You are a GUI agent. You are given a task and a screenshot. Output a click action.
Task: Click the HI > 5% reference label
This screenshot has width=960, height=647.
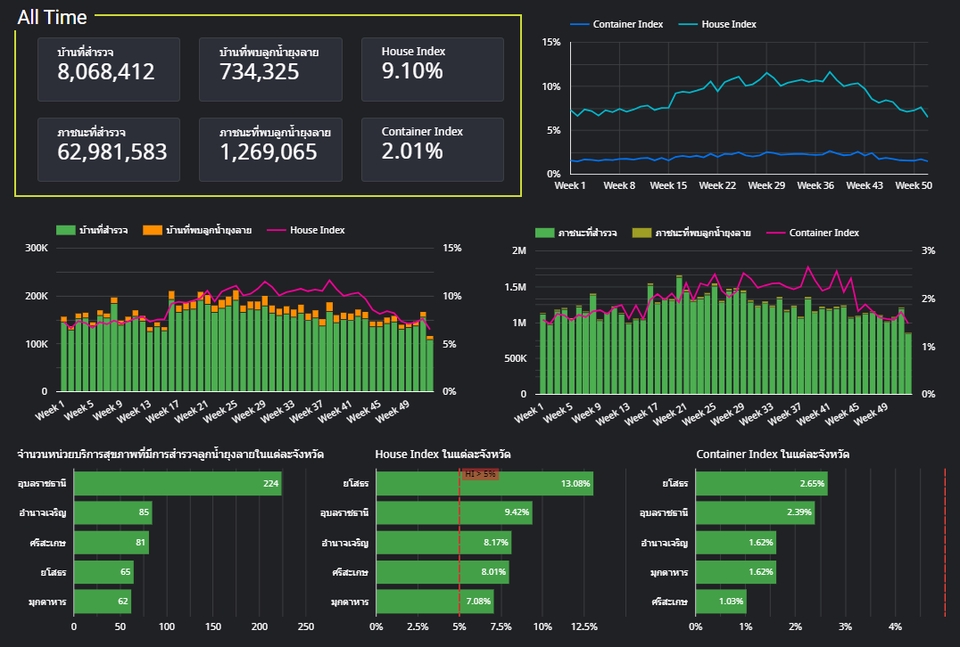click(480, 474)
